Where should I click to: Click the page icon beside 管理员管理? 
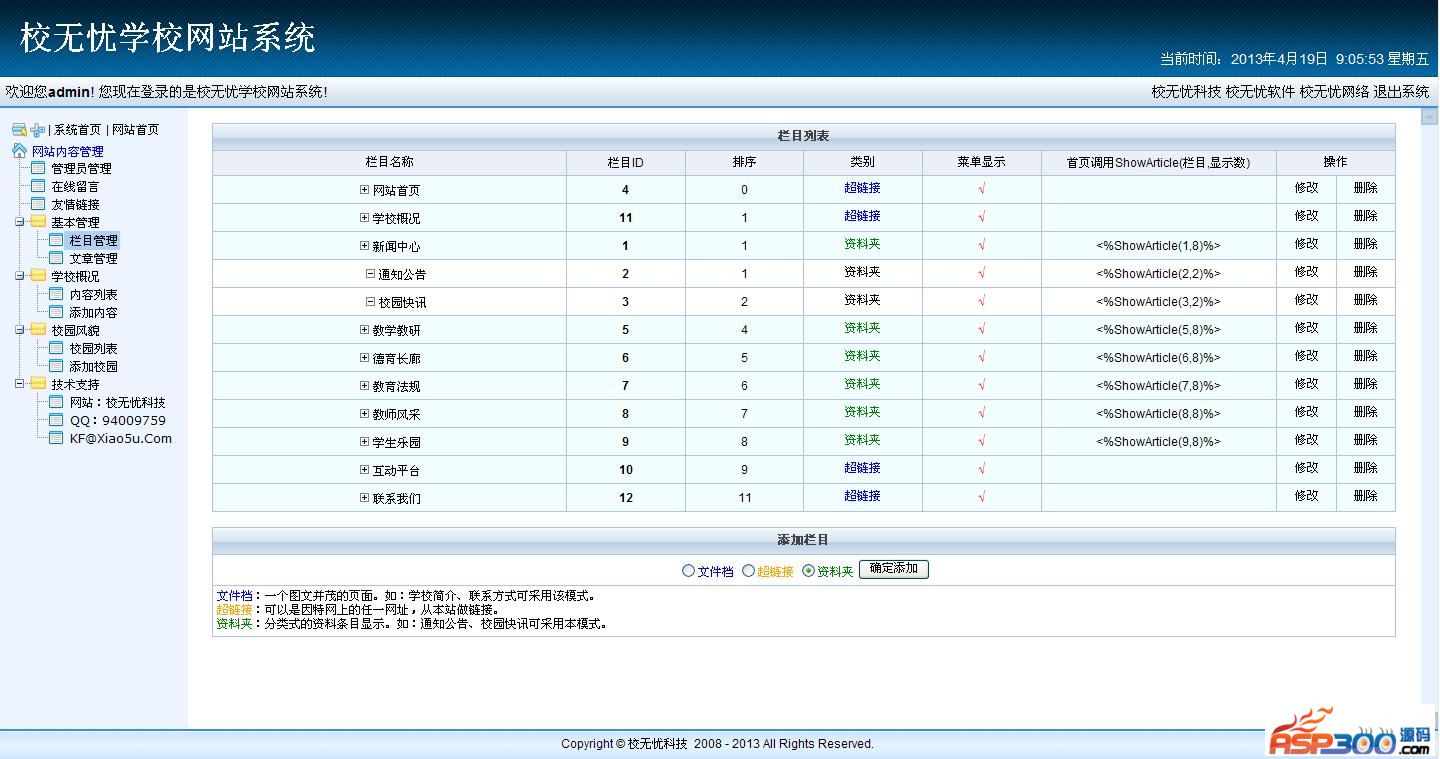pyautogui.click(x=39, y=168)
